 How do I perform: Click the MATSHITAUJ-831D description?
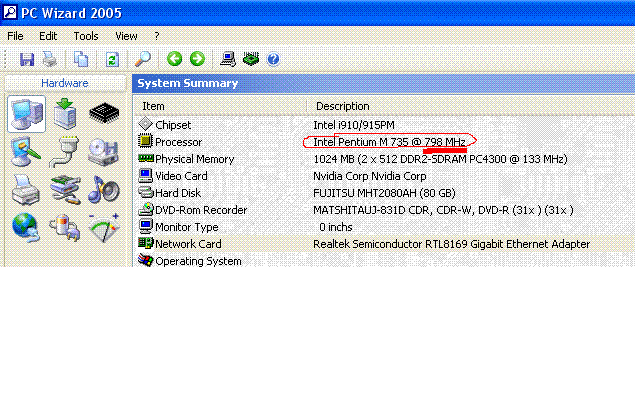tap(443, 210)
